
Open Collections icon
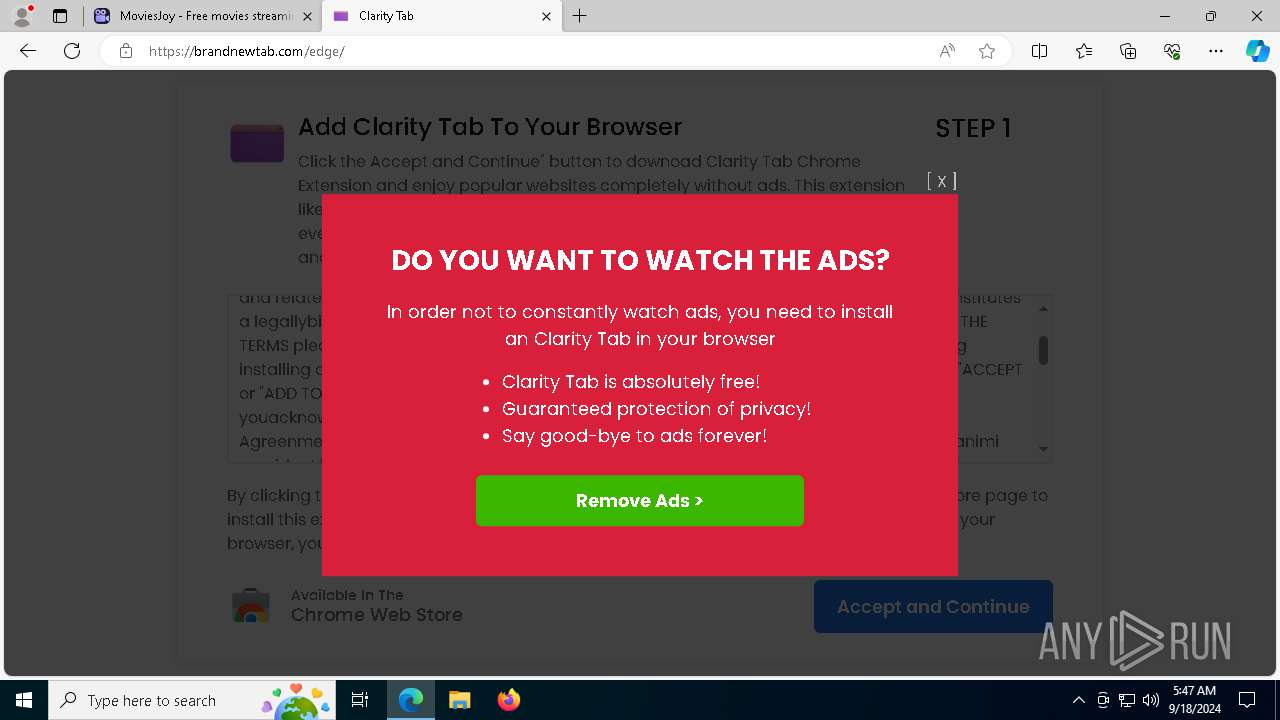(1128, 51)
